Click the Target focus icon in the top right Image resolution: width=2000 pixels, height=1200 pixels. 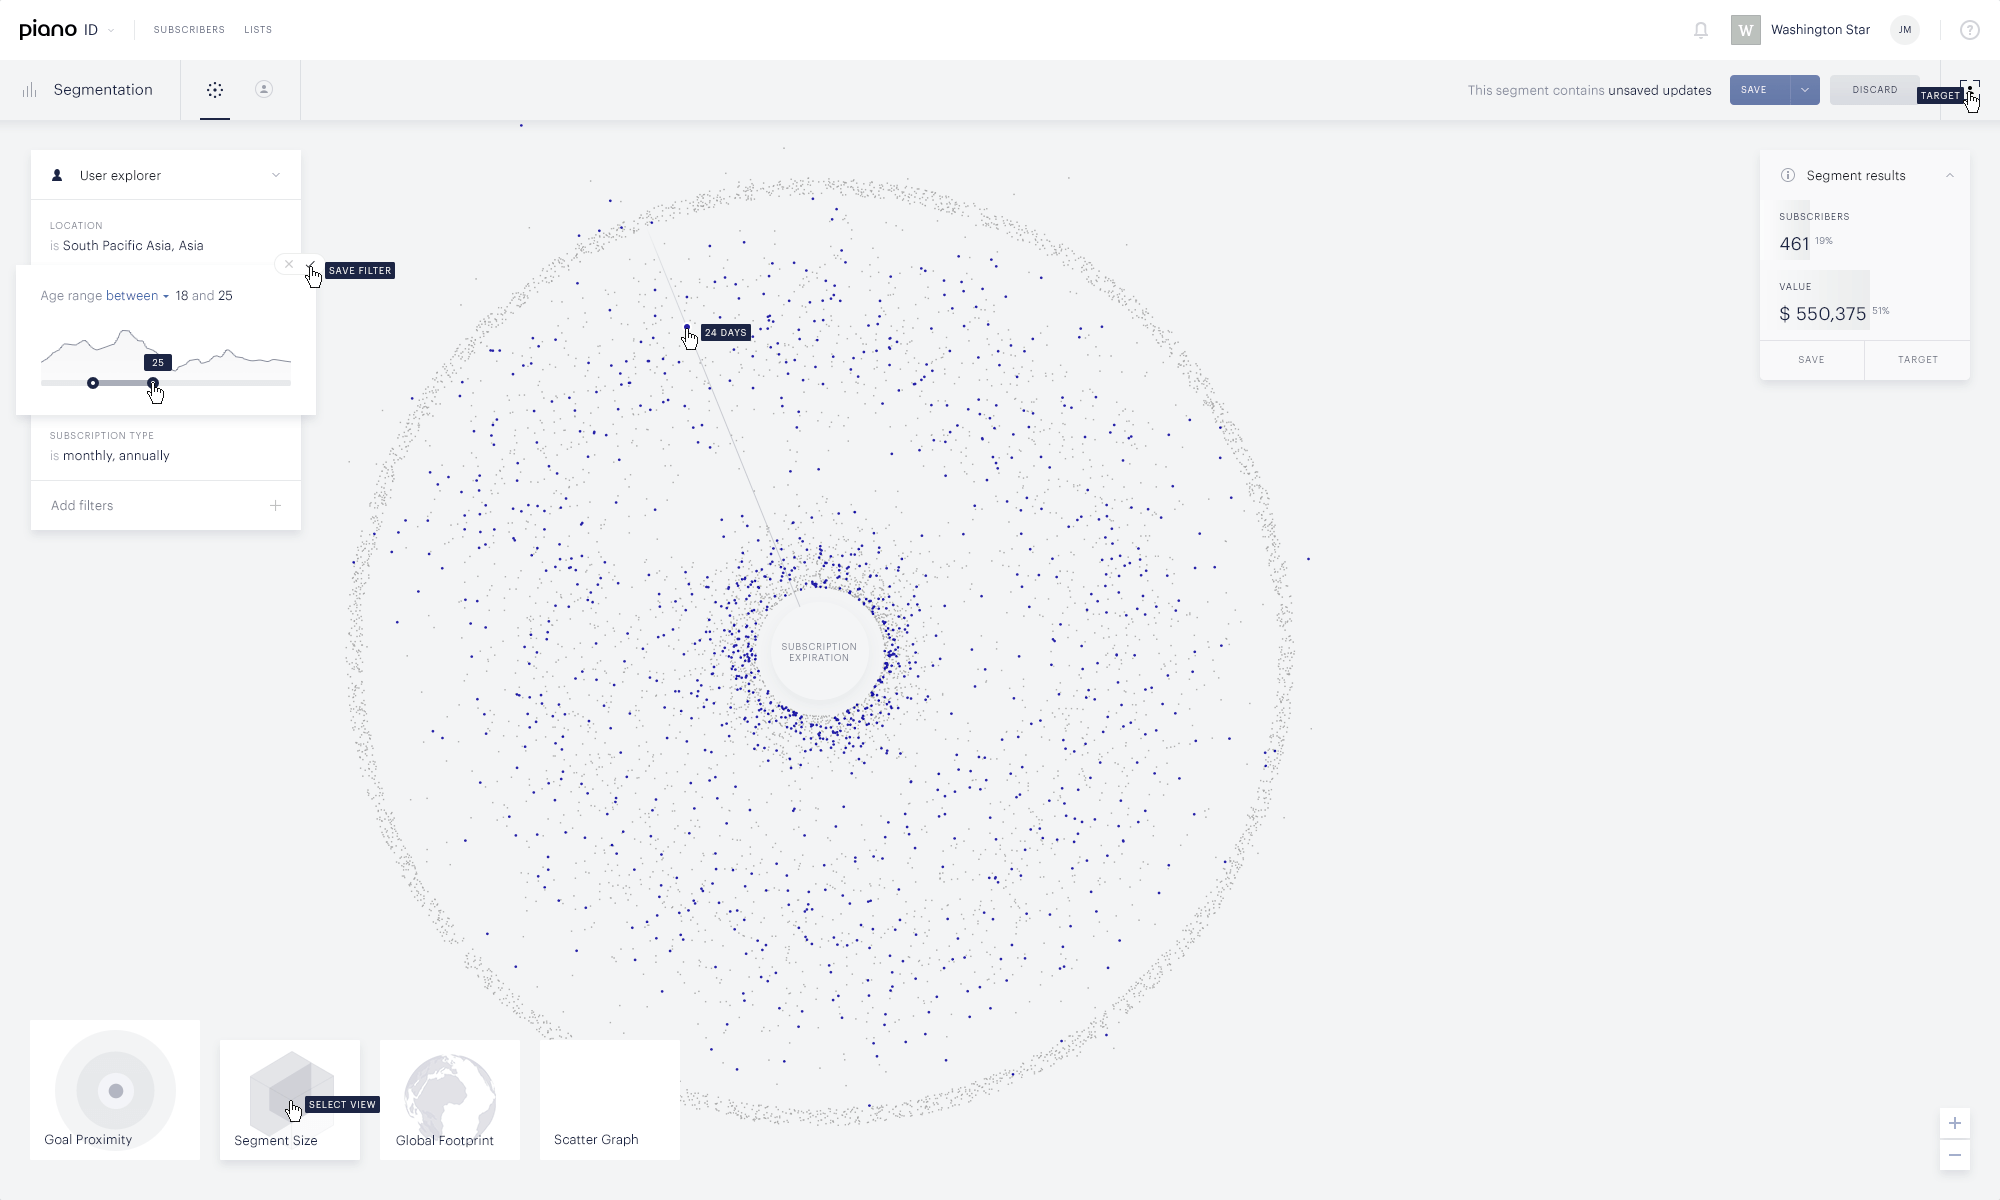[1969, 90]
